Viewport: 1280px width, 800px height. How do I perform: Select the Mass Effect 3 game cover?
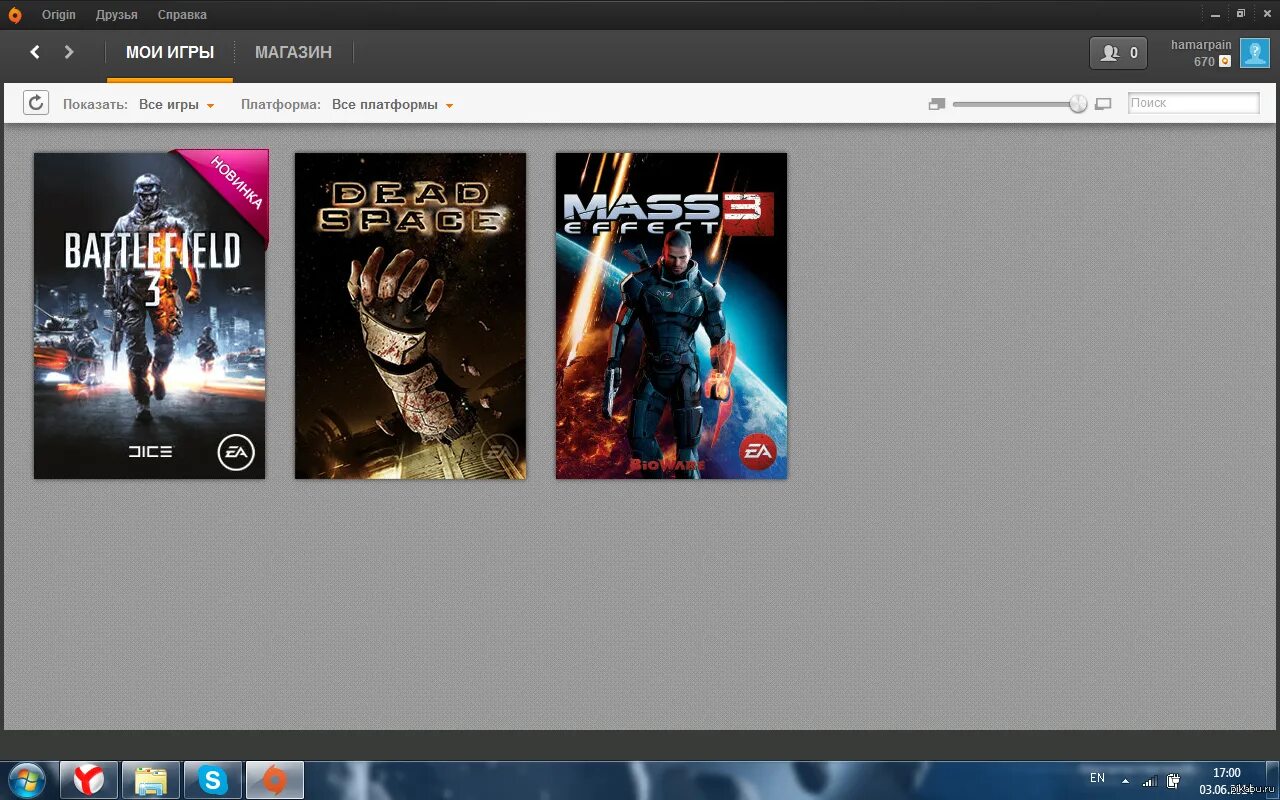point(671,315)
